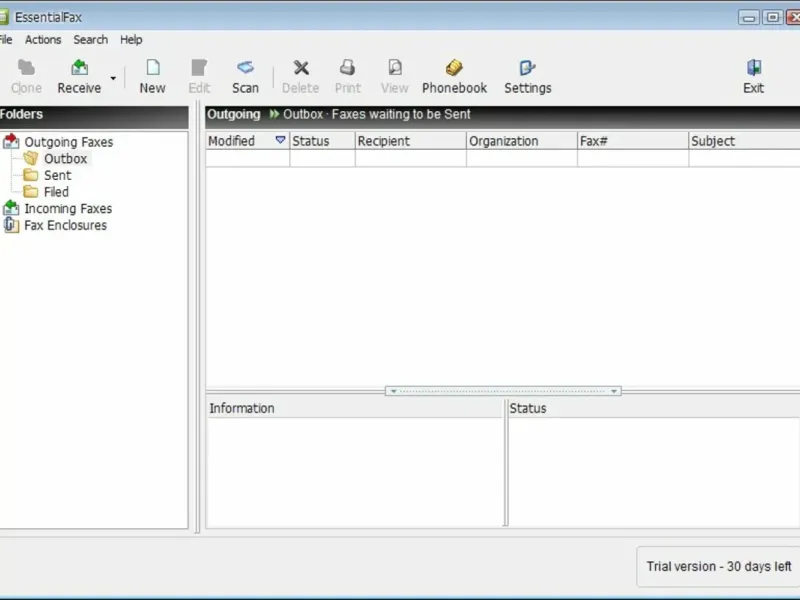Select Fax Enclosures in folder tree
800x600 pixels.
(66, 226)
